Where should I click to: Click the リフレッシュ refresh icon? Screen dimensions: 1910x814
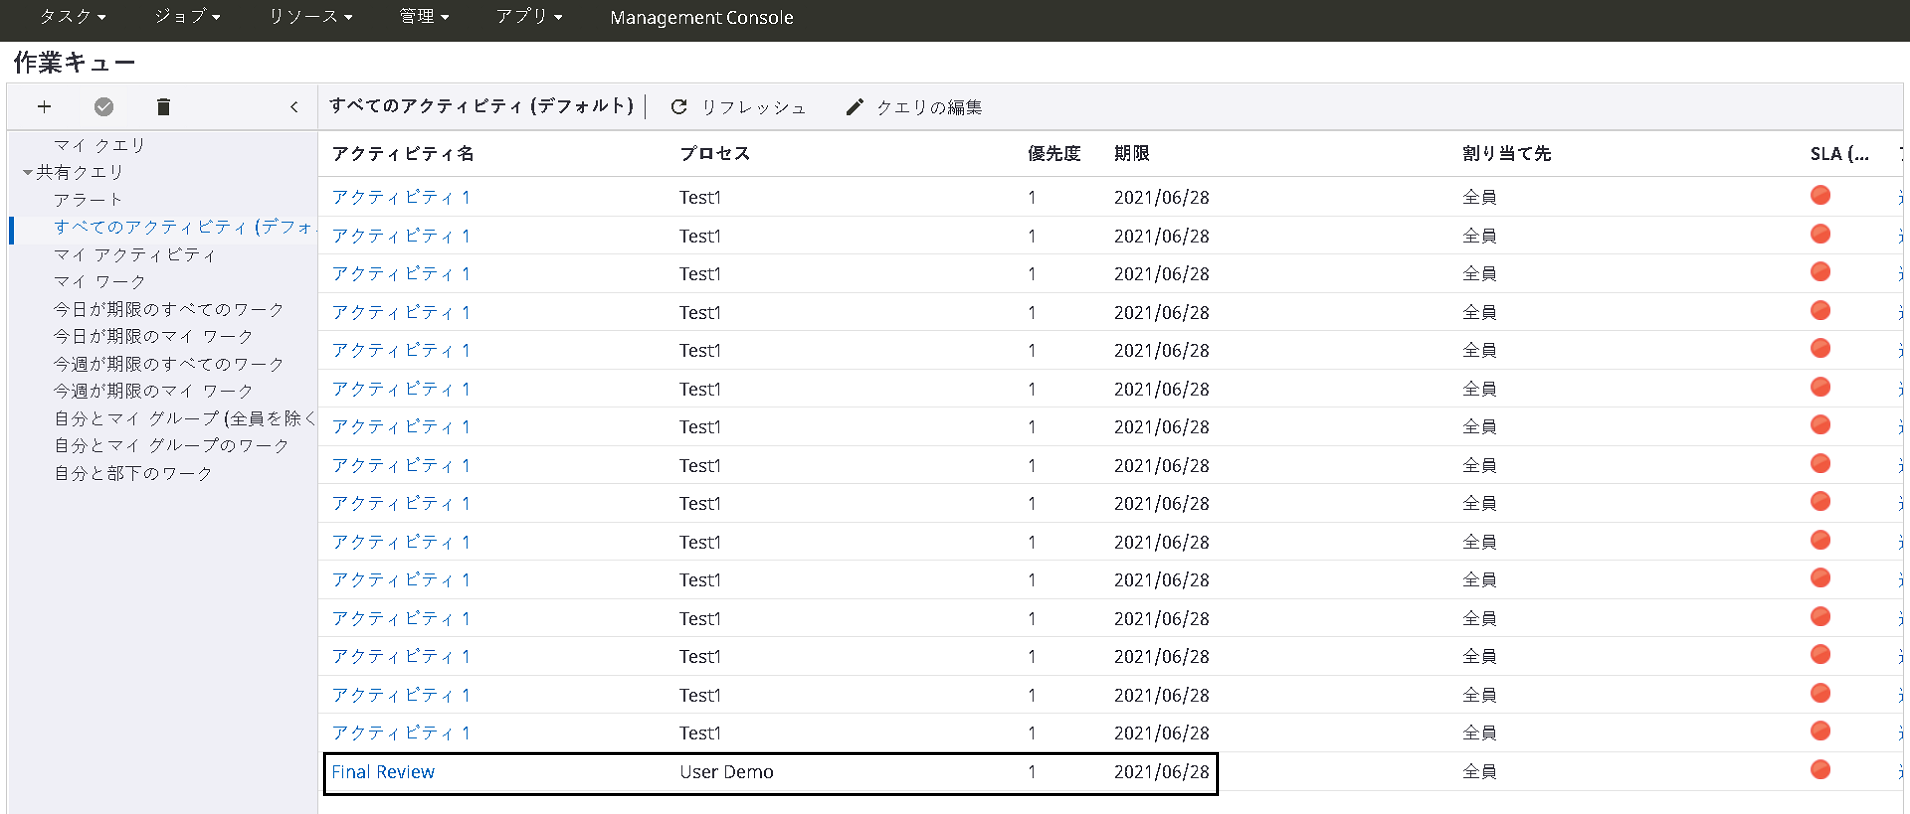(x=679, y=107)
